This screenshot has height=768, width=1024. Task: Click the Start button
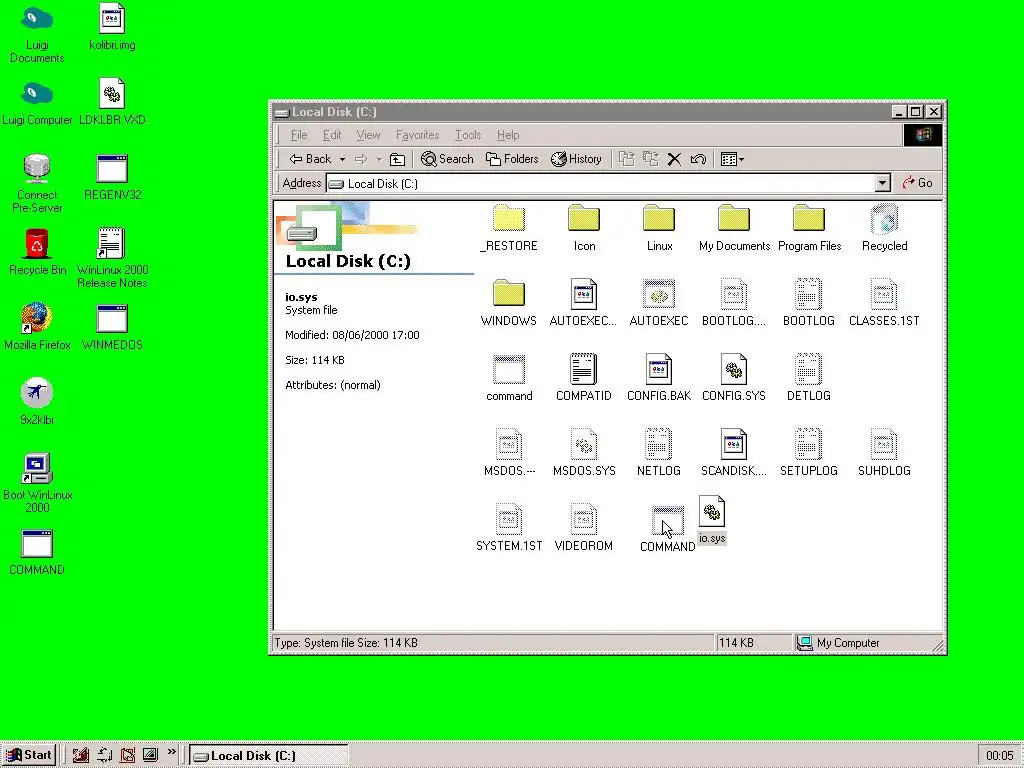(x=29, y=756)
